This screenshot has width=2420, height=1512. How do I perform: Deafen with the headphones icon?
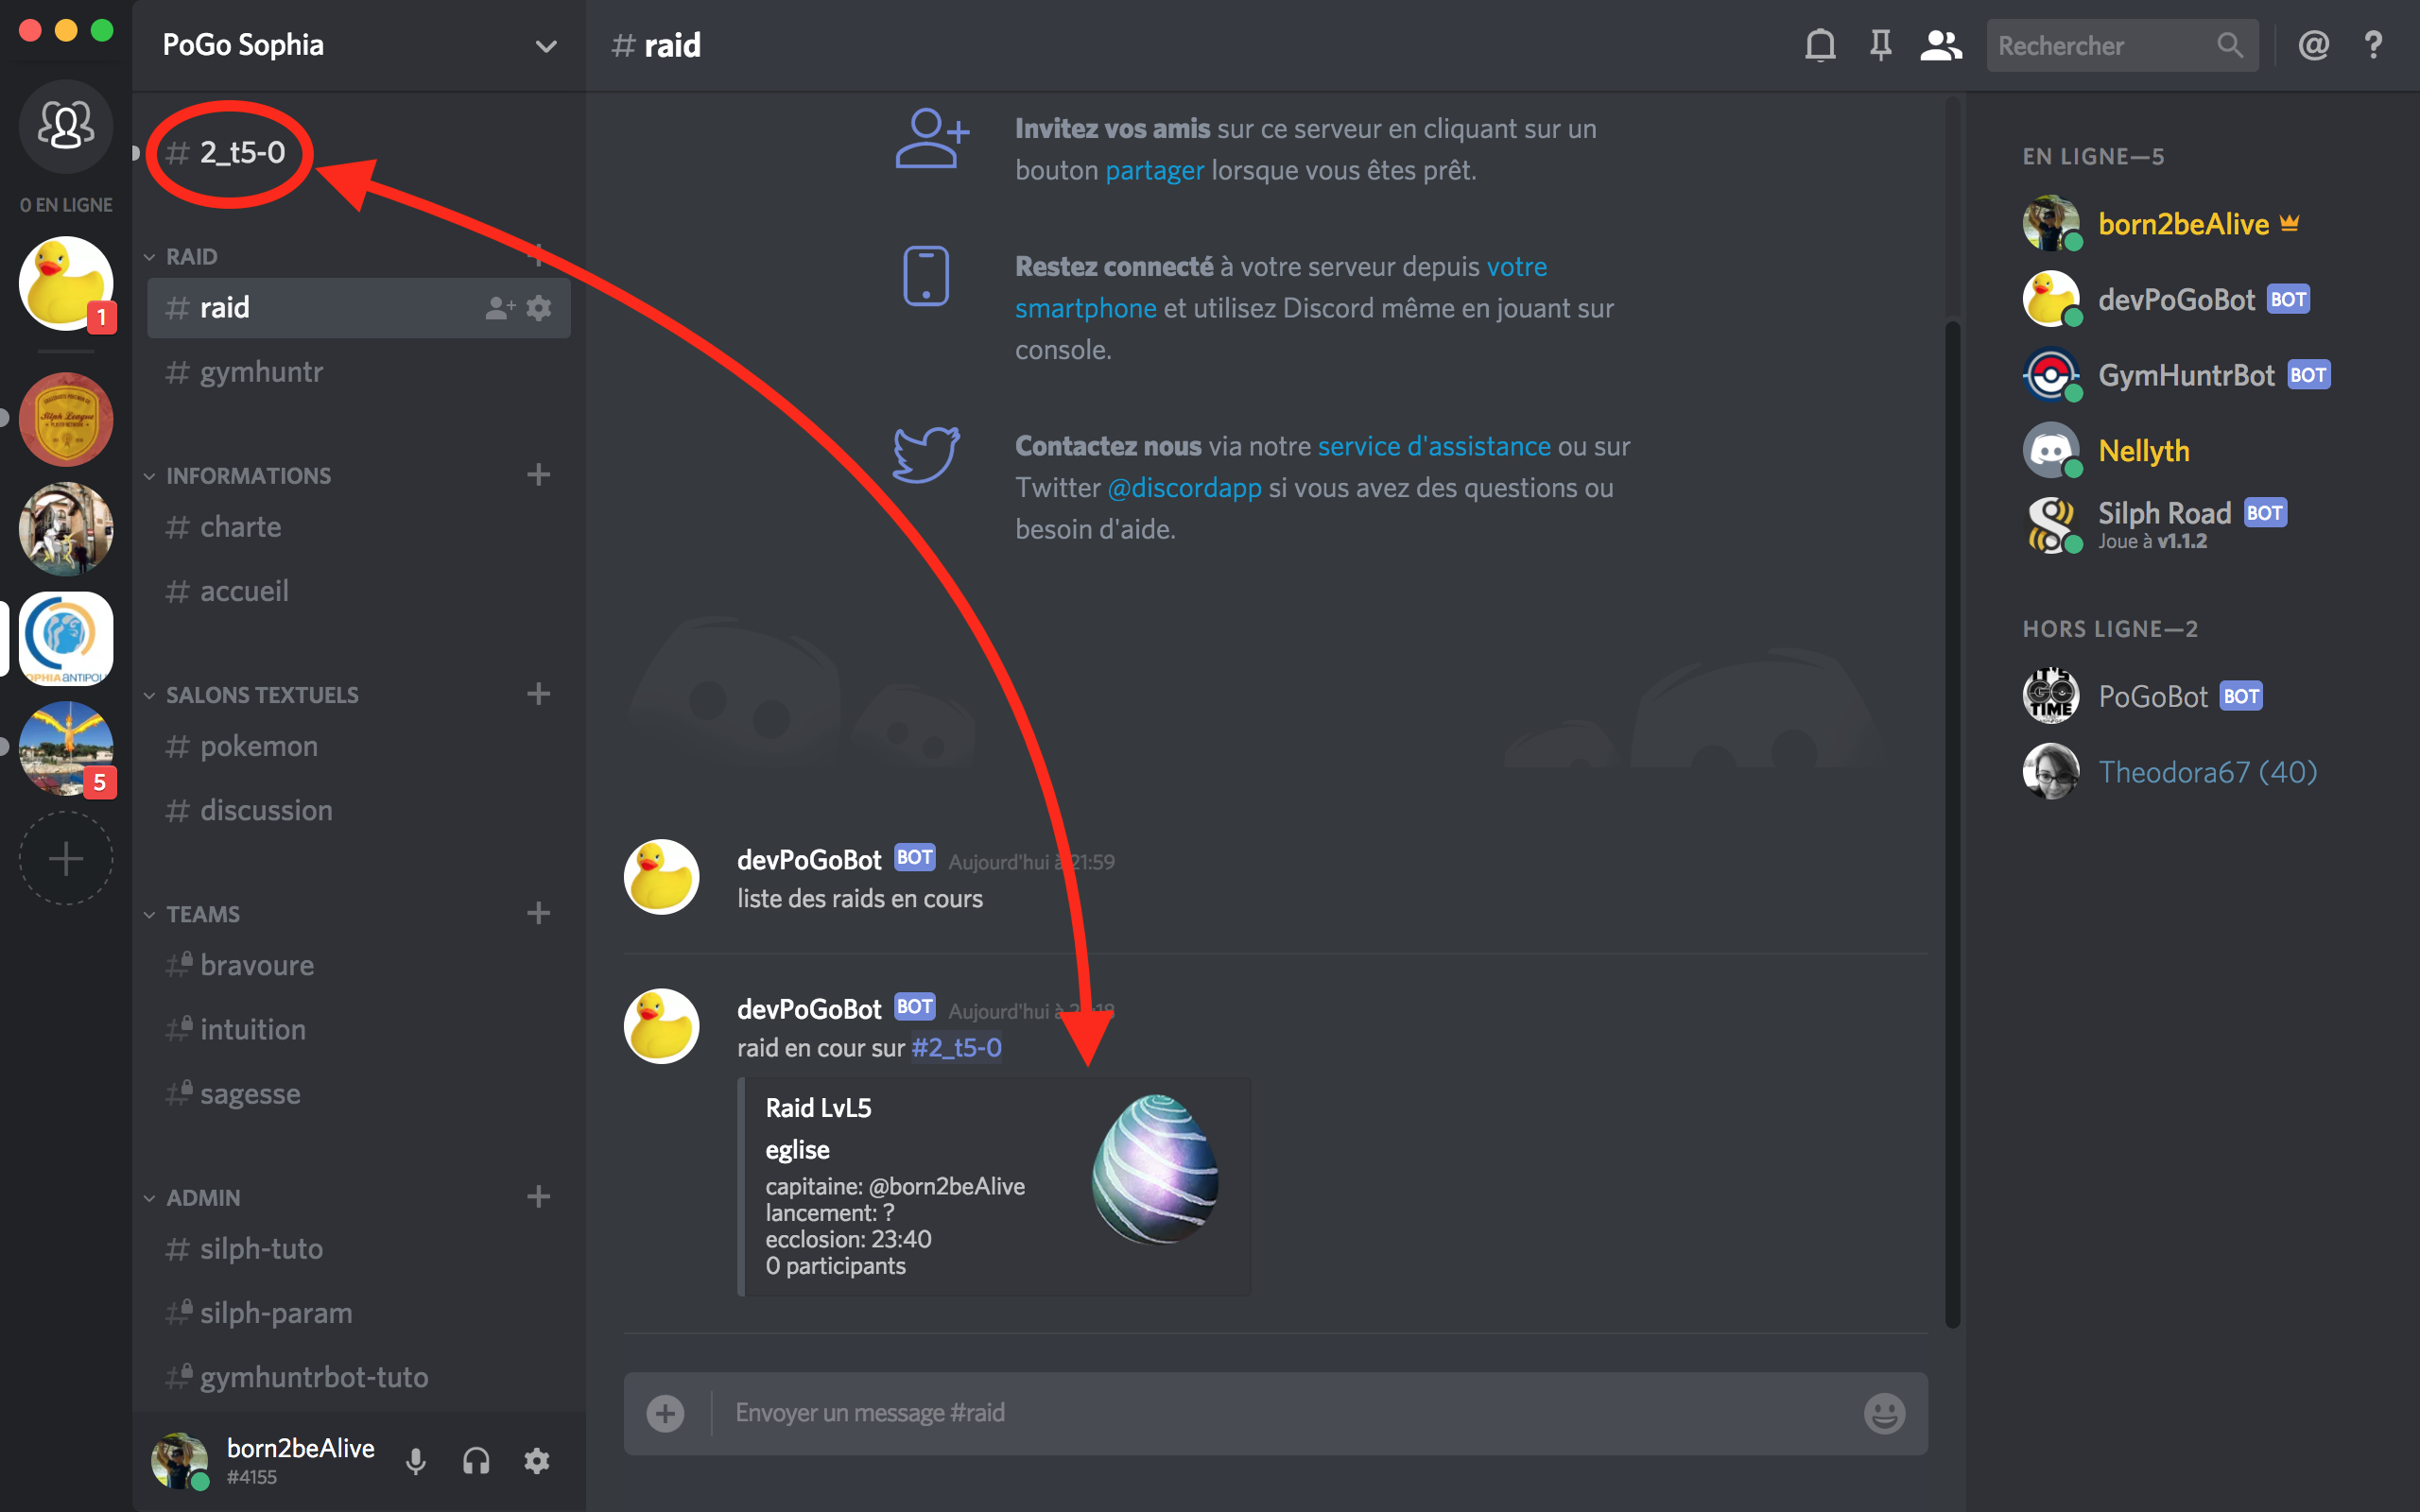tap(476, 1461)
